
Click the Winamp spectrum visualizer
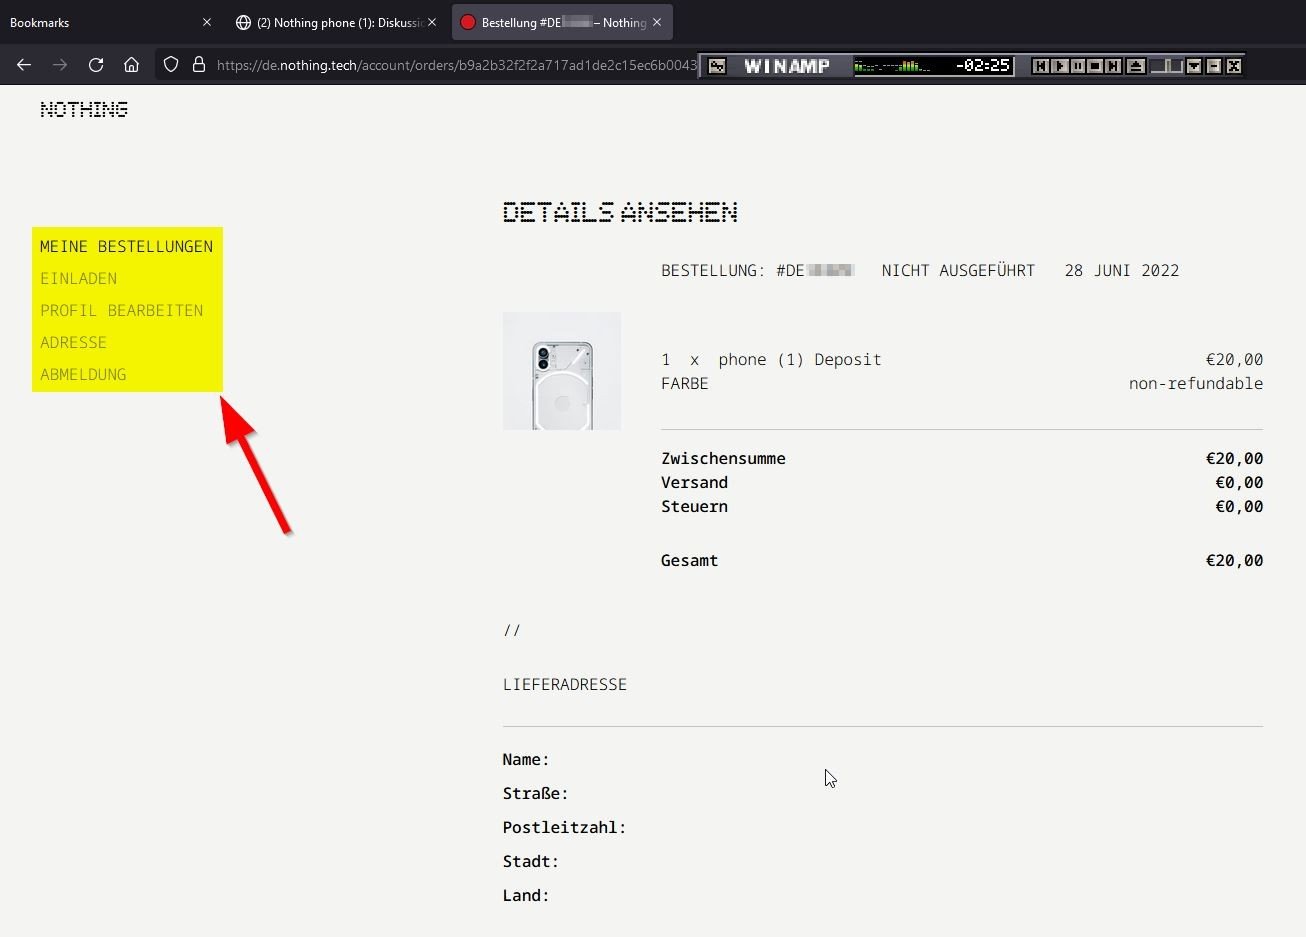click(892, 66)
